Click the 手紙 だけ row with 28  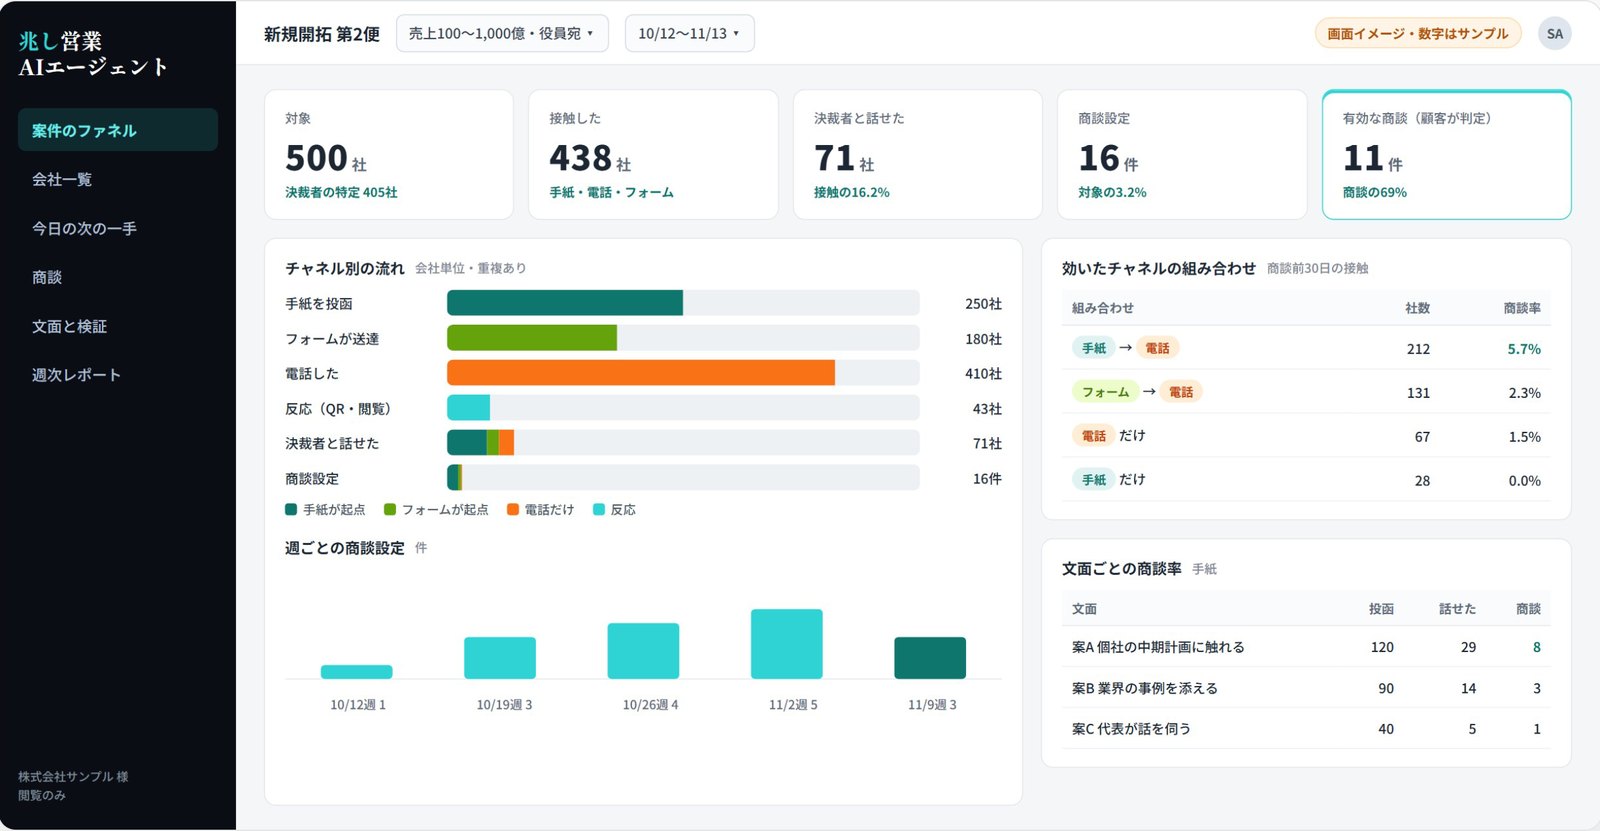click(x=1306, y=480)
